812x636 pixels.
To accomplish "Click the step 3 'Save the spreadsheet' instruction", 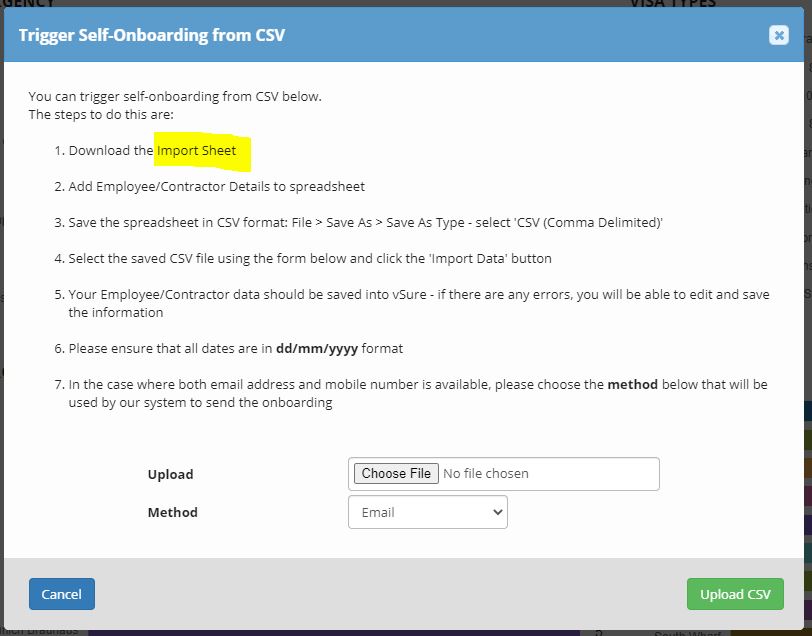I will point(365,223).
